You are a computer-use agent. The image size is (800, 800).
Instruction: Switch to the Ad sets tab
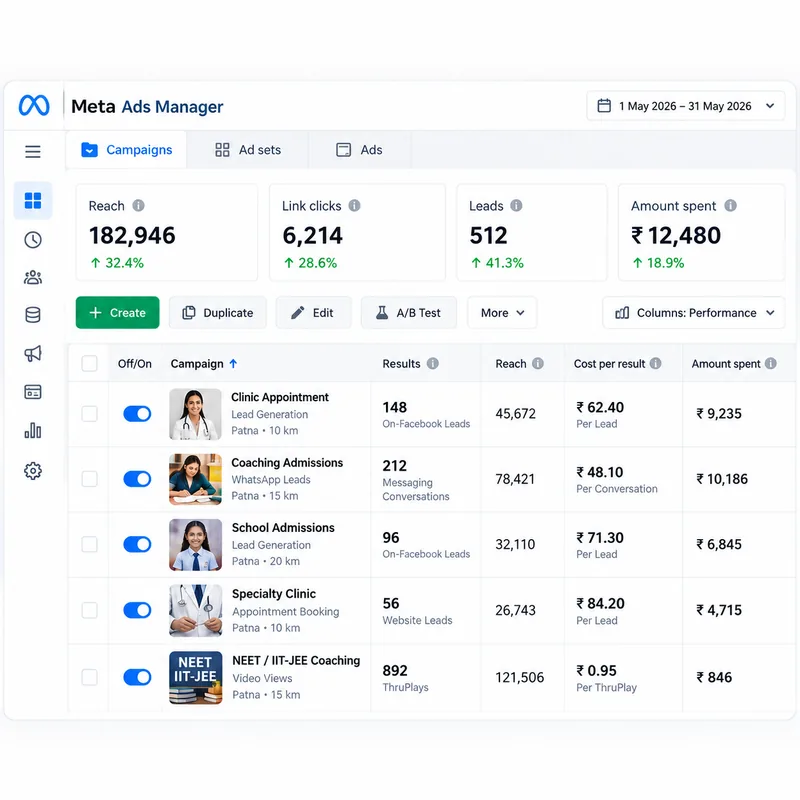(248, 149)
